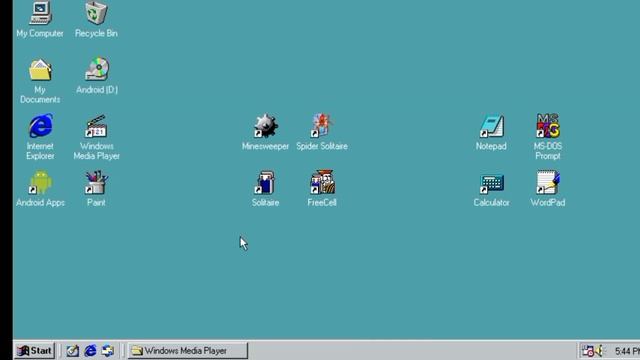Screen dimensions: 640x360
Task: Select the Spider Solitaire shortcut icon
Action: coord(322,126)
